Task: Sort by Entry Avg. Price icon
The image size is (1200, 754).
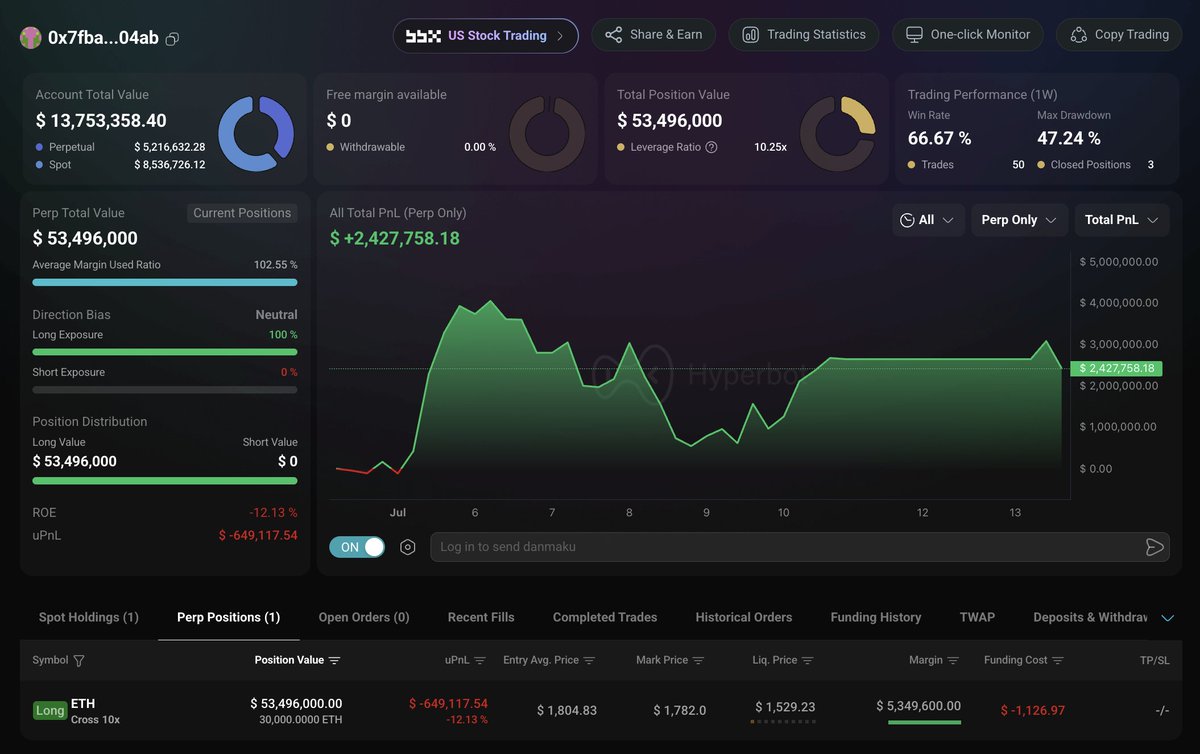Action: 589,661
